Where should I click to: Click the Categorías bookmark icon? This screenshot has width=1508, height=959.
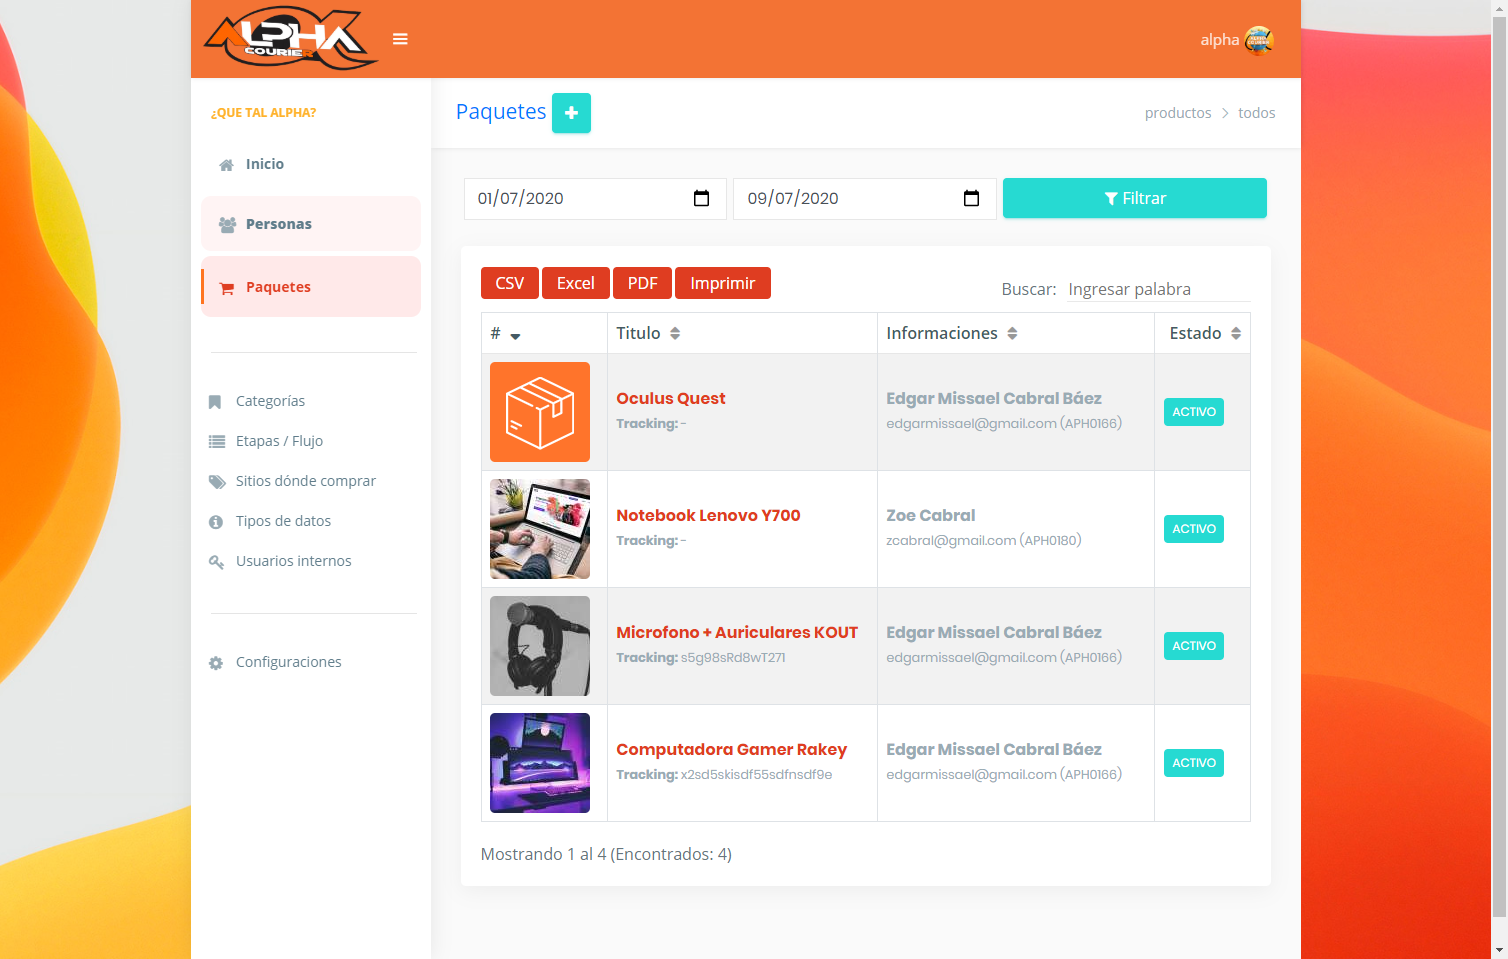(x=215, y=402)
